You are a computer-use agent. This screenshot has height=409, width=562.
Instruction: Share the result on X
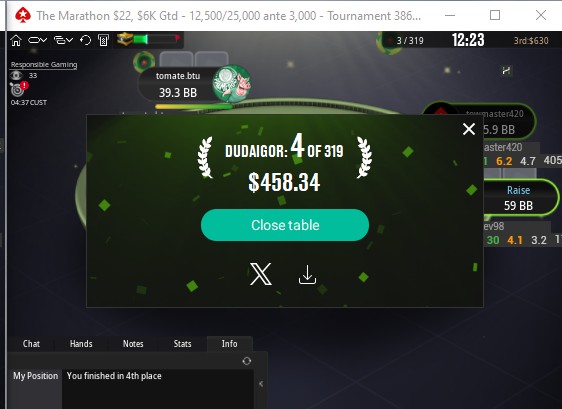(261, 274)
